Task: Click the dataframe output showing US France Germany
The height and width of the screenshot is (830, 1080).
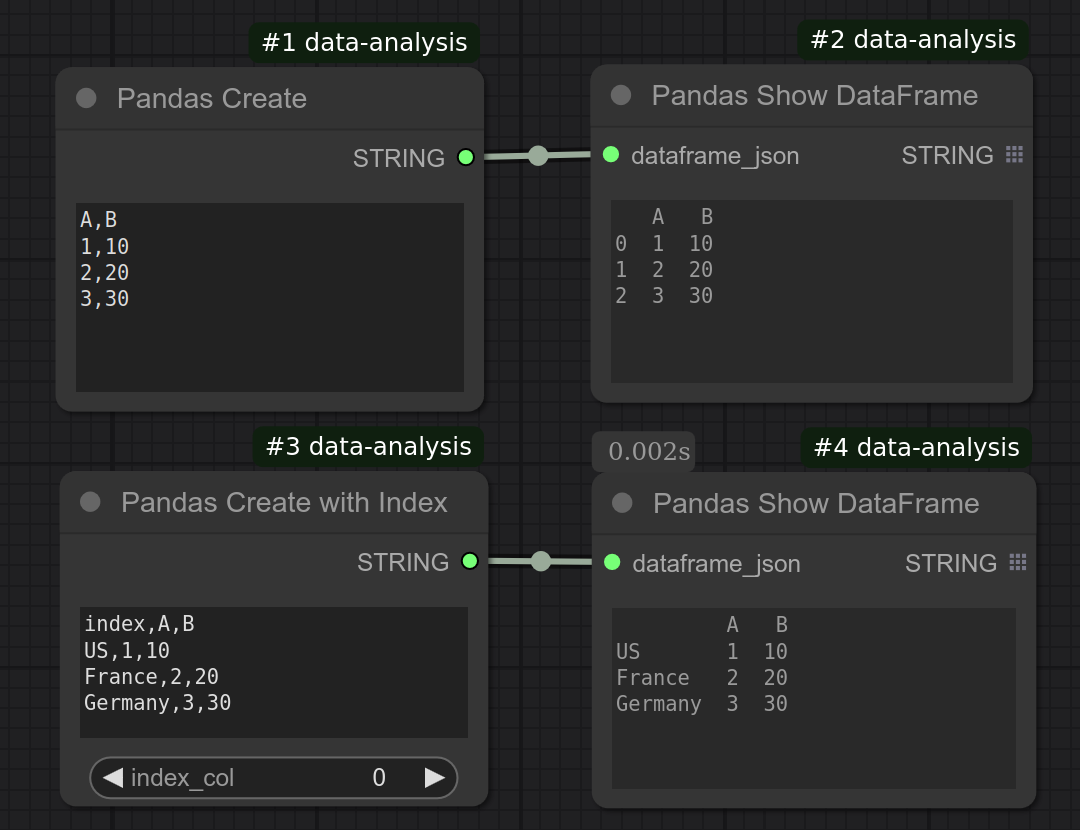Action: coord(813,698)
